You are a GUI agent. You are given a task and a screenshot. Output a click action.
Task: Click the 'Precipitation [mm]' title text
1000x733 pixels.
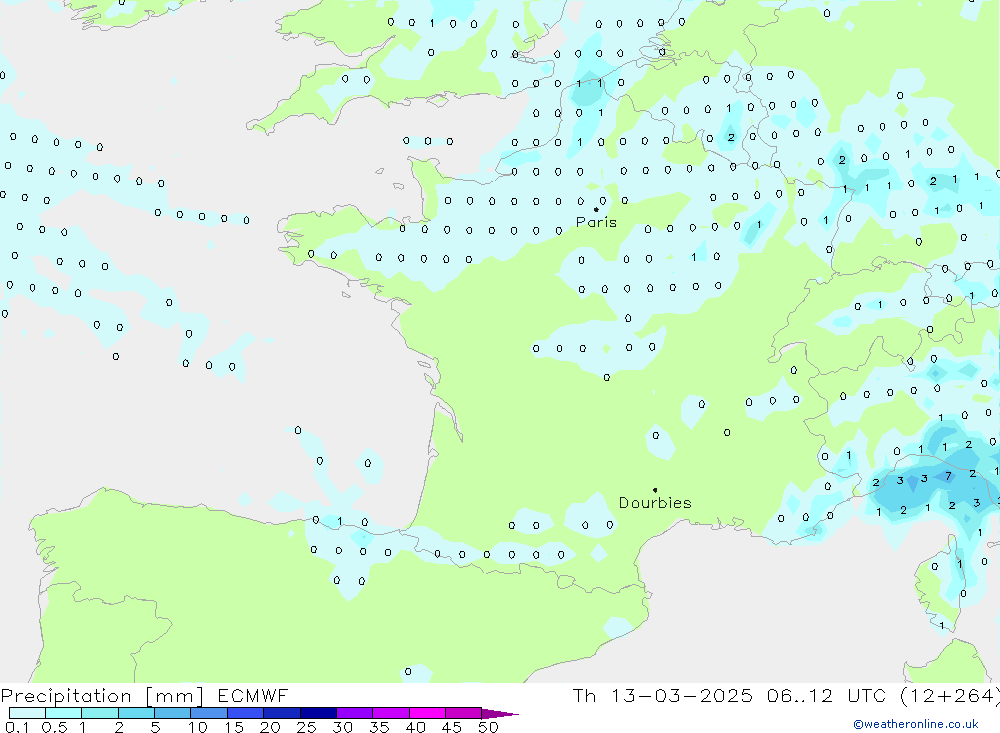tap(102, 695)
